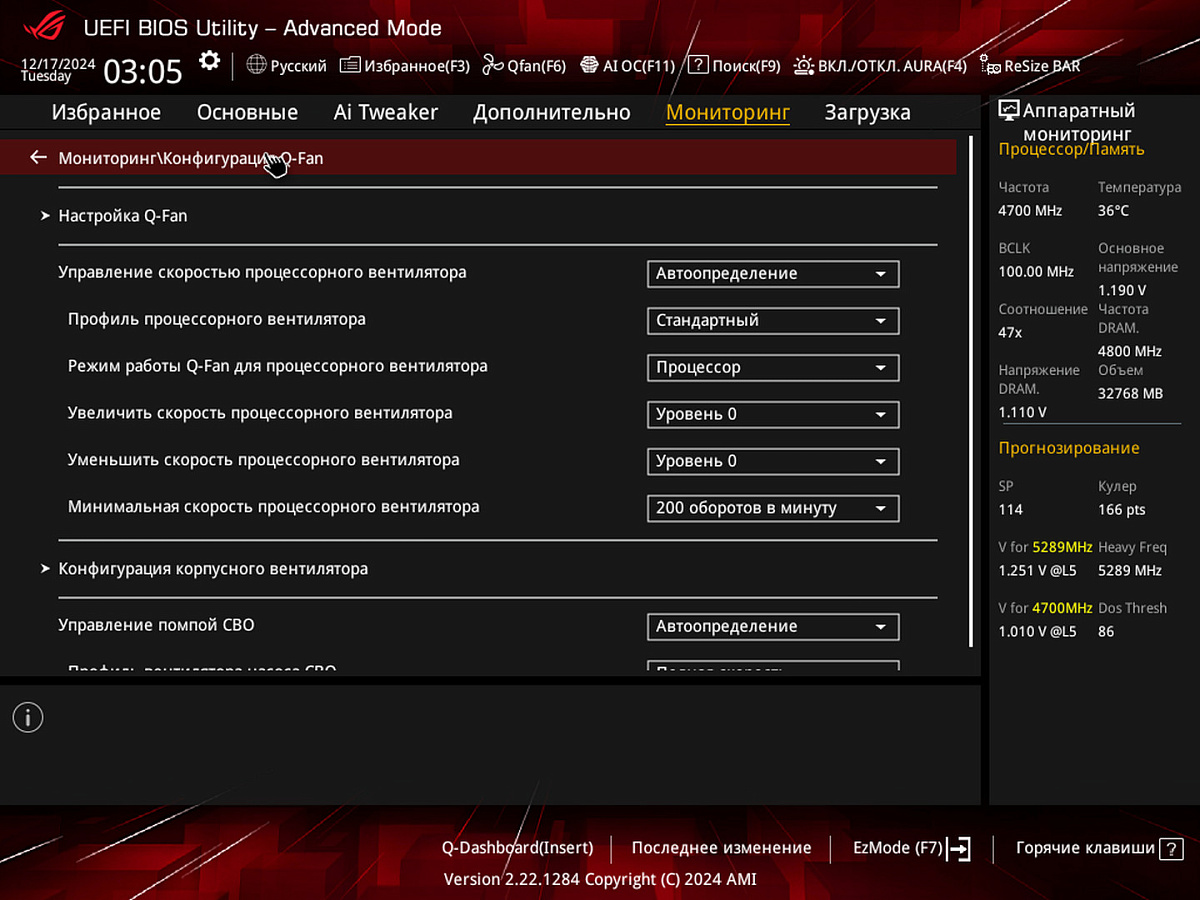Click Q-Dashboard(Insert) button
The width and height of the screenshot is (1200, 900).
click(517, 848)
